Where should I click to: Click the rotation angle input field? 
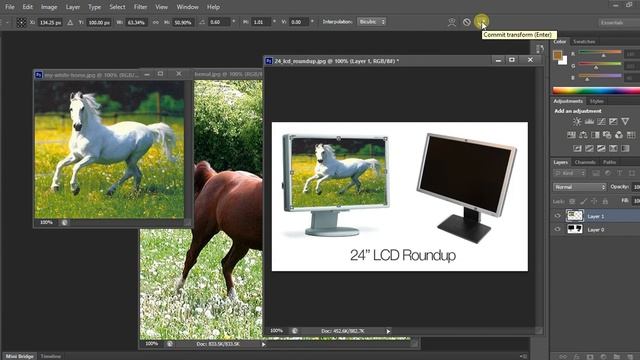[x=219, y=22]
